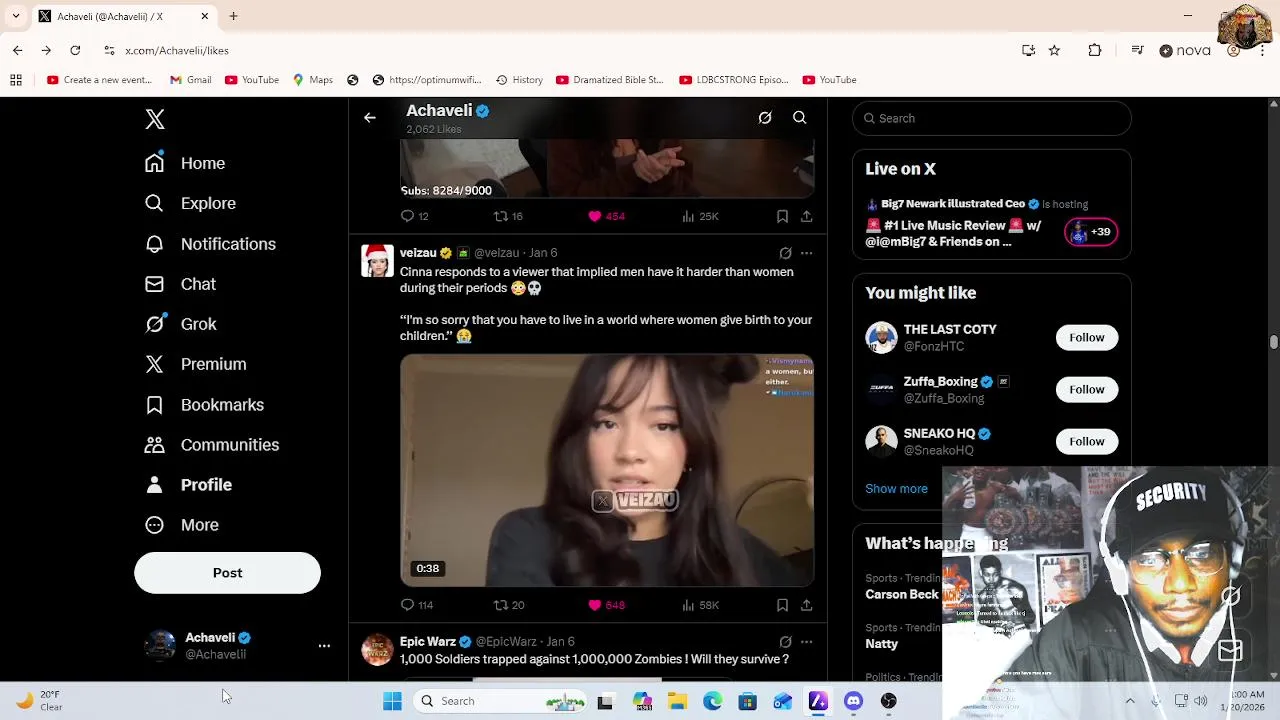
Task: Open Discord from the taskbar
Action: tap(853, 701)
